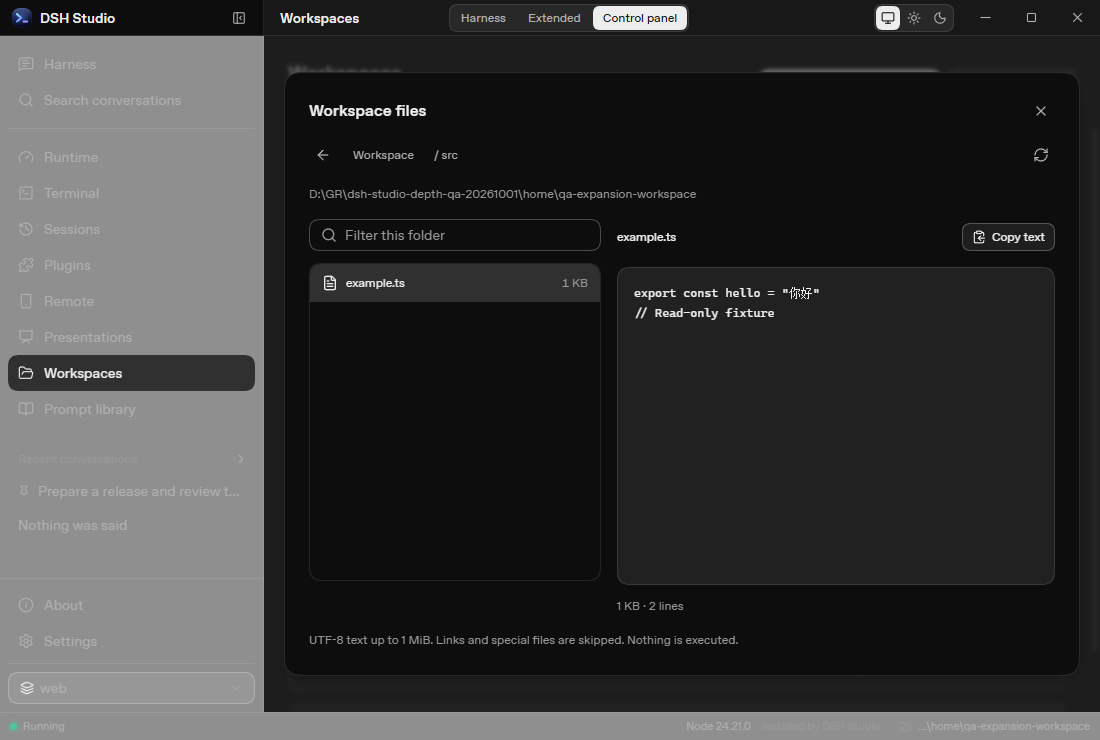Click the Harness chat icon in sidebar

click(26, 65)
